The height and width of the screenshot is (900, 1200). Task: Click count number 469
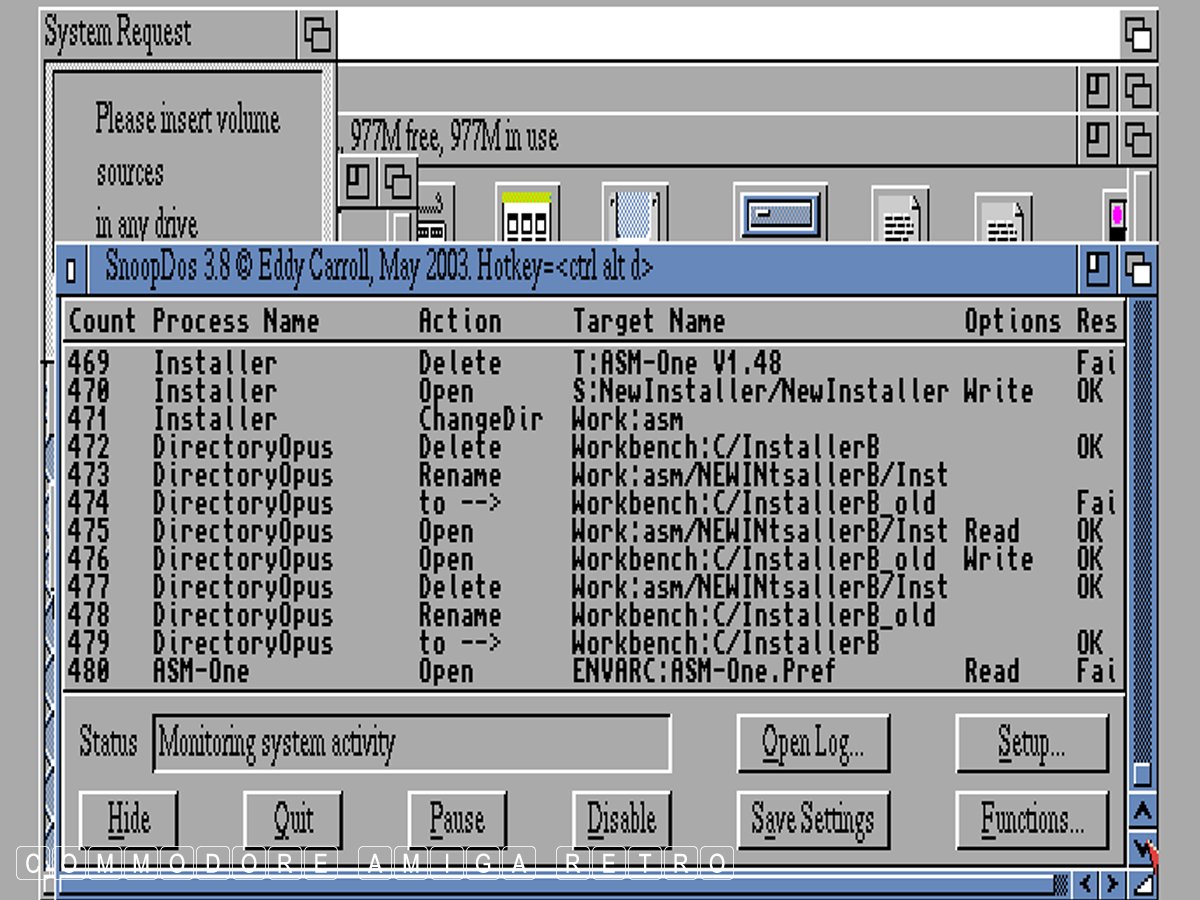click(x=89, y=363)
